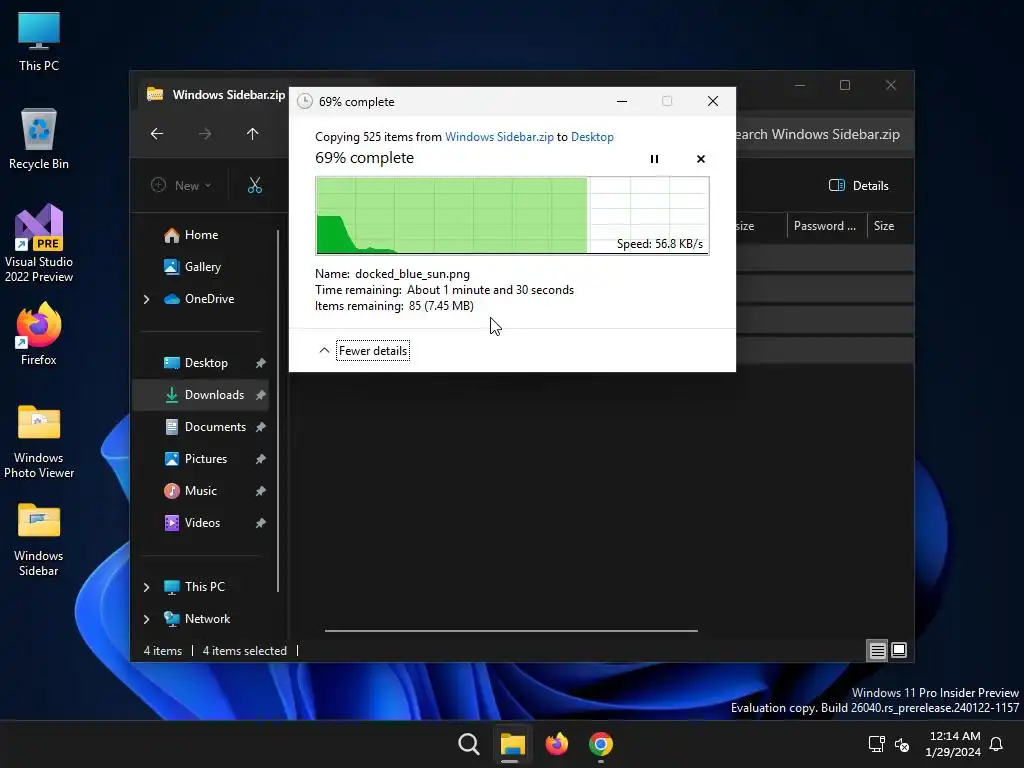Viewport: 1024px width, 768px height.
Task: Go forward in File Explorer
Action: click(204, 134)
